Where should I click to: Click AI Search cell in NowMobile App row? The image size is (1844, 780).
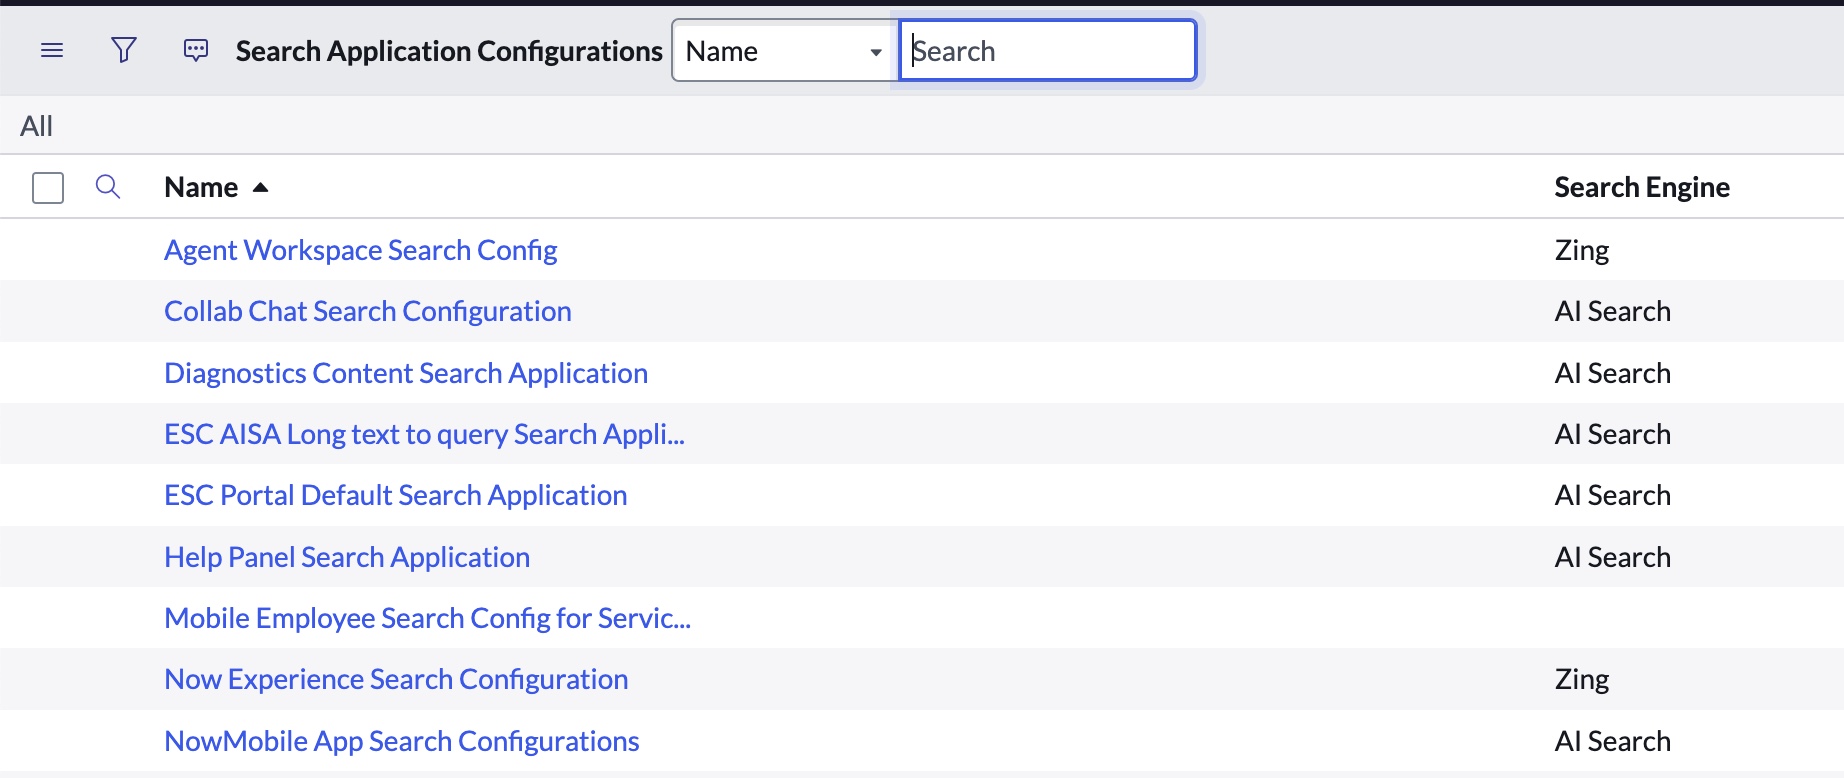click(x=1612, y=741)
